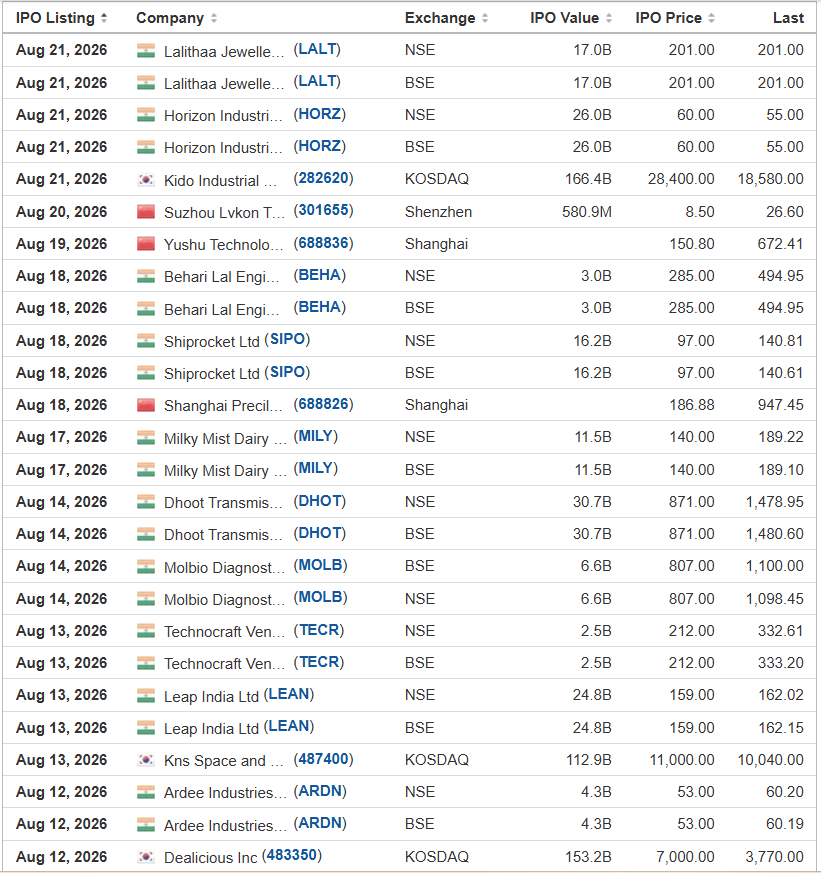Select Shanghai Precil... company name
The image size is (821, 873).
coord(223,406)
